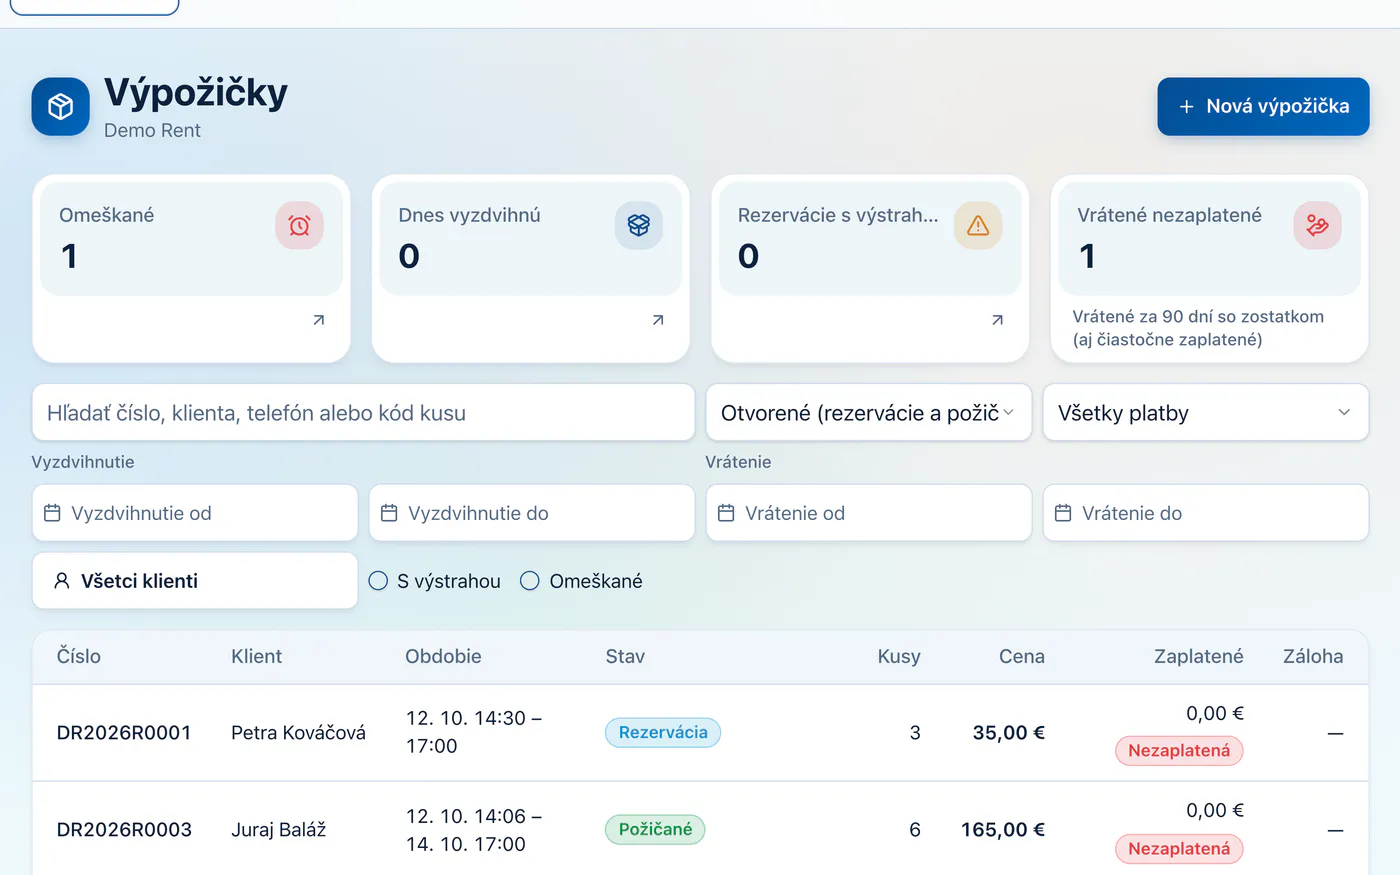This screenshot has width=1400, height=875.
Task: Click calendar icon in Vrátenie od field
Action: 726,513
